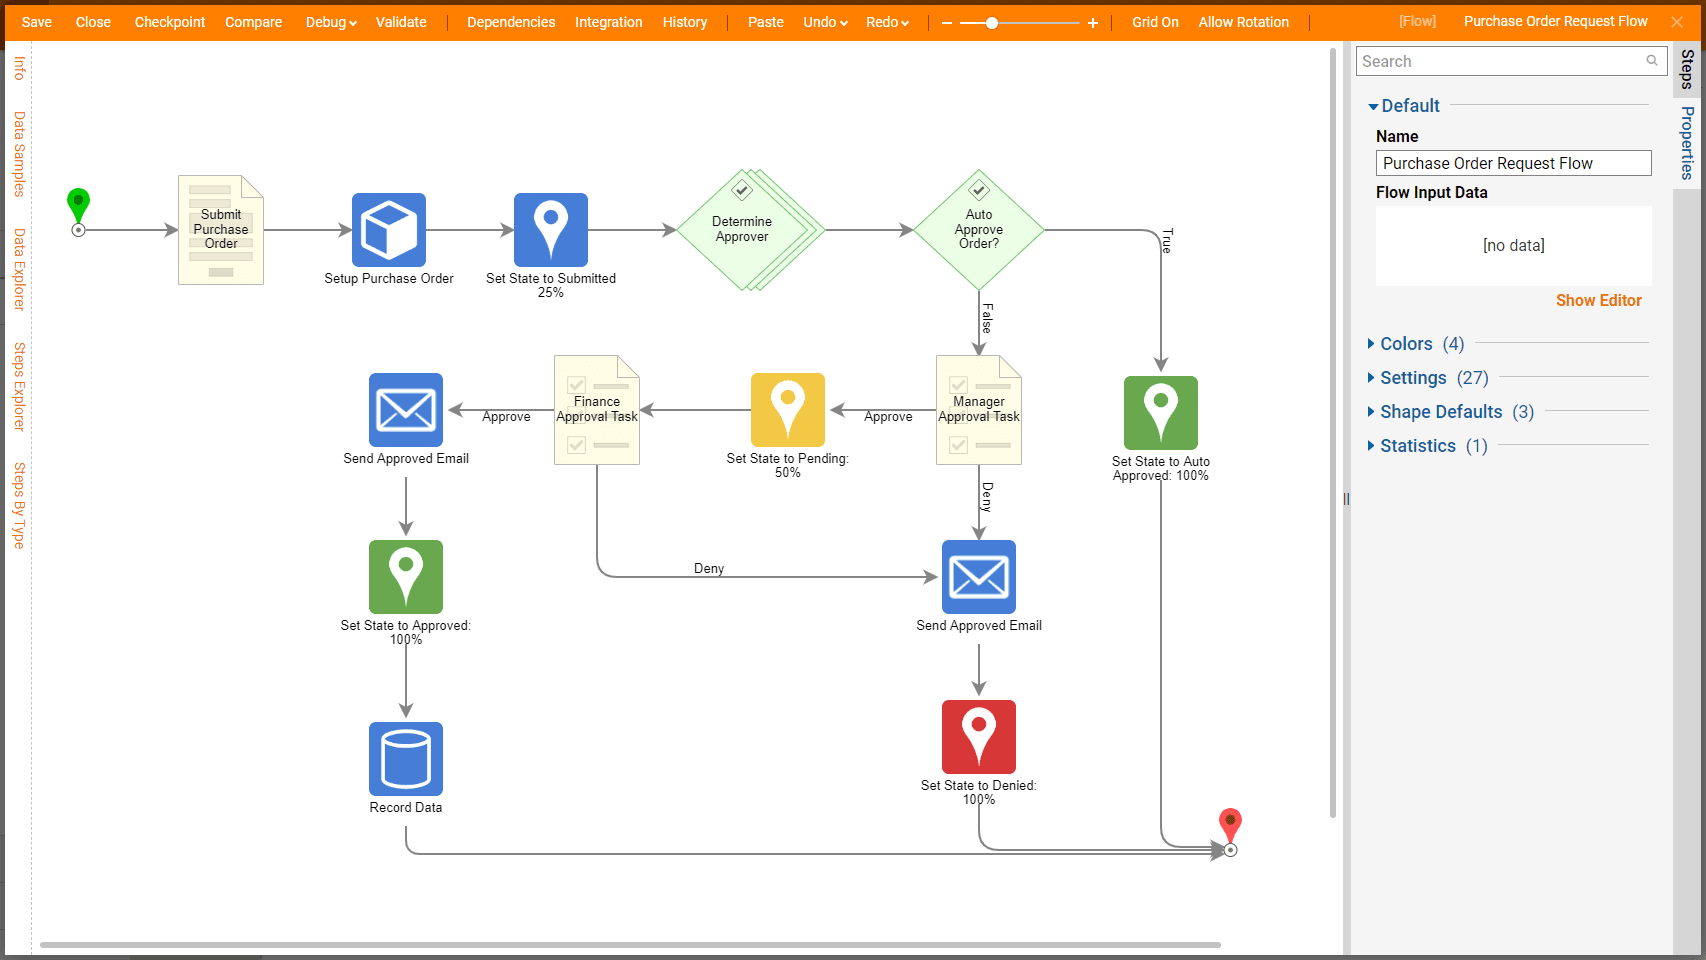Viewport: 1706px width, 960px height.
Task: Click Close in the toolbar
Action: tap(93, 22)
